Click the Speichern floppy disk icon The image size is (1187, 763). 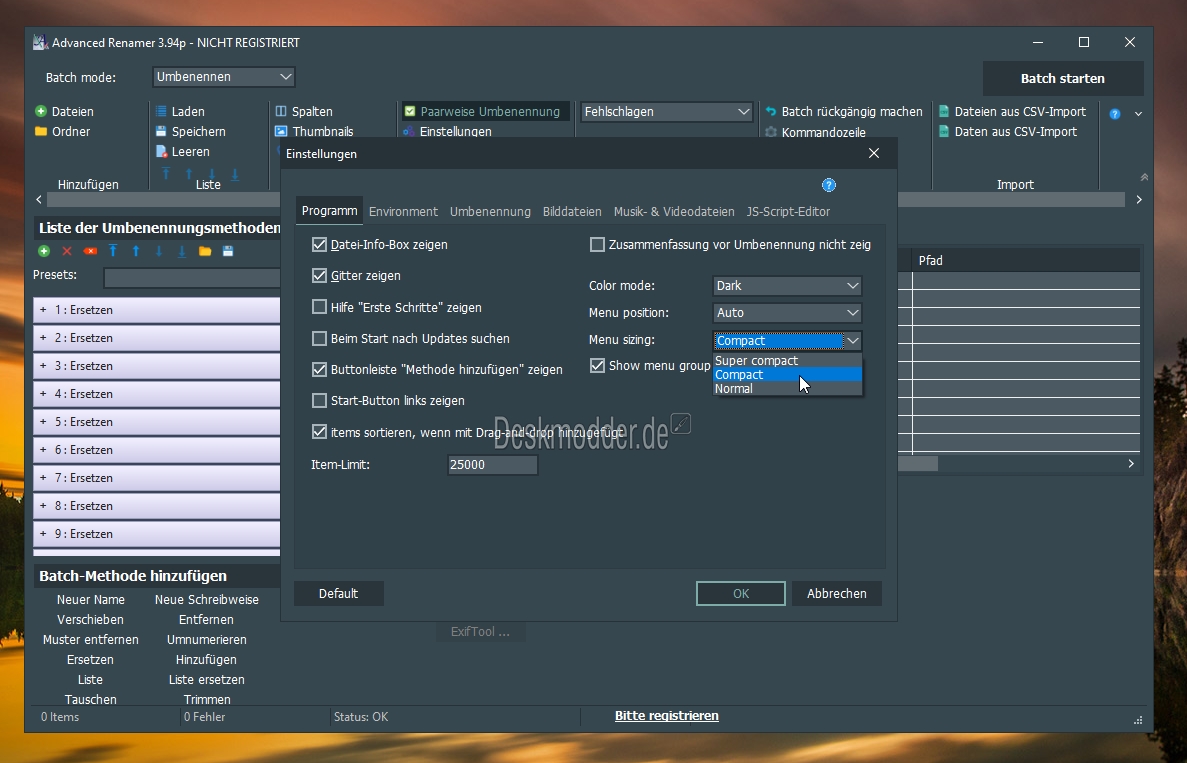(160, 131)
